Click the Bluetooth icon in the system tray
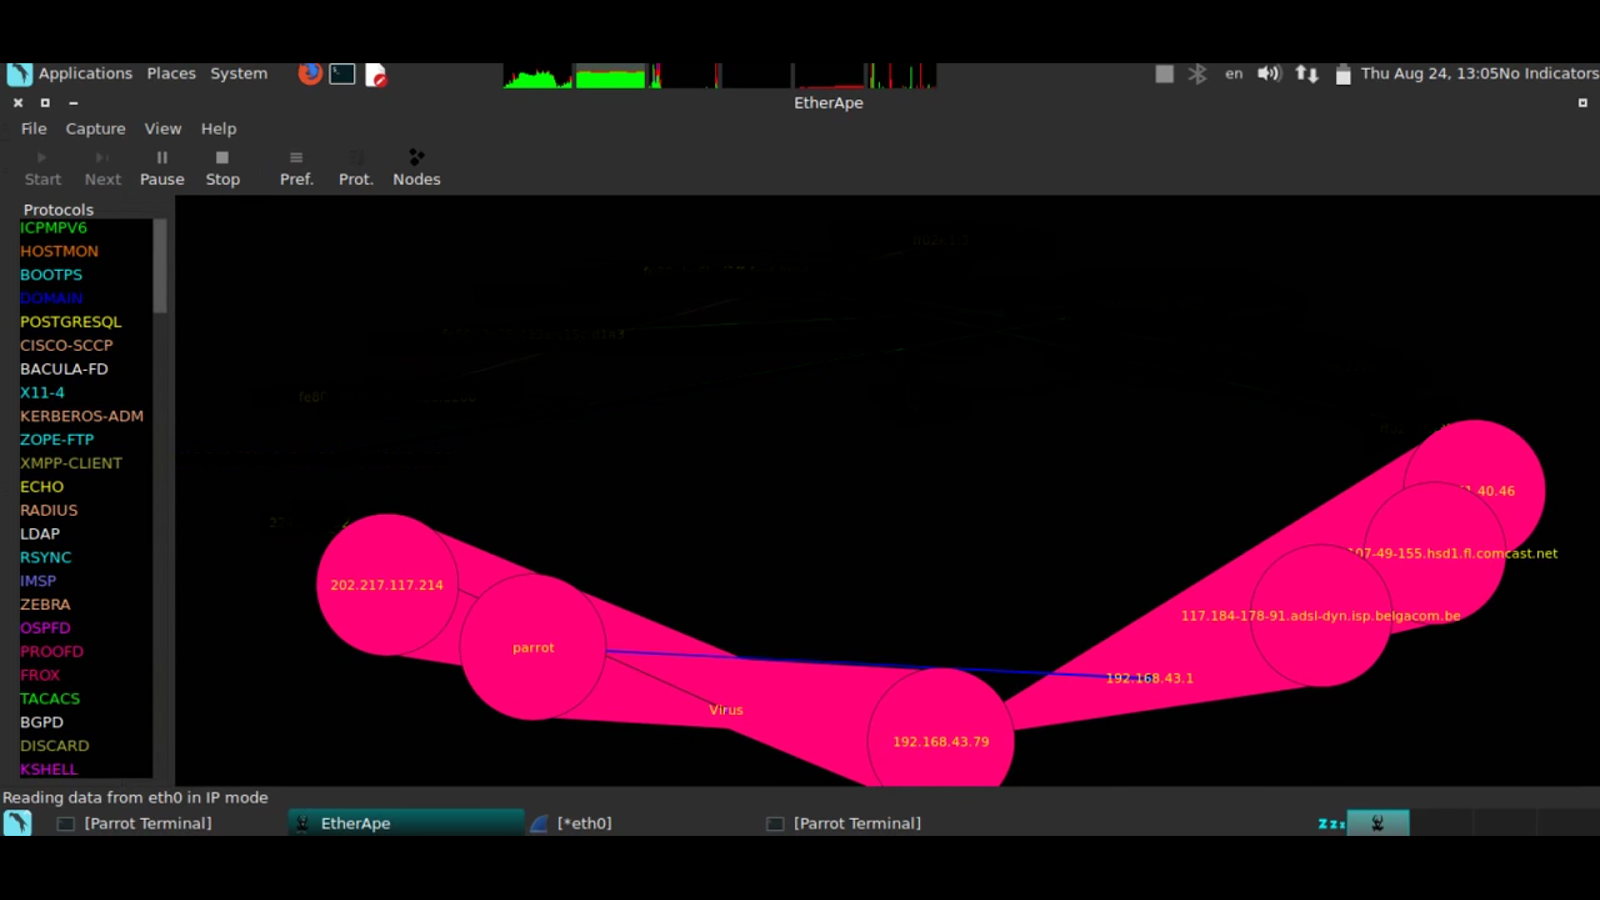The image size is (1600, 900). coord(1197,74)
